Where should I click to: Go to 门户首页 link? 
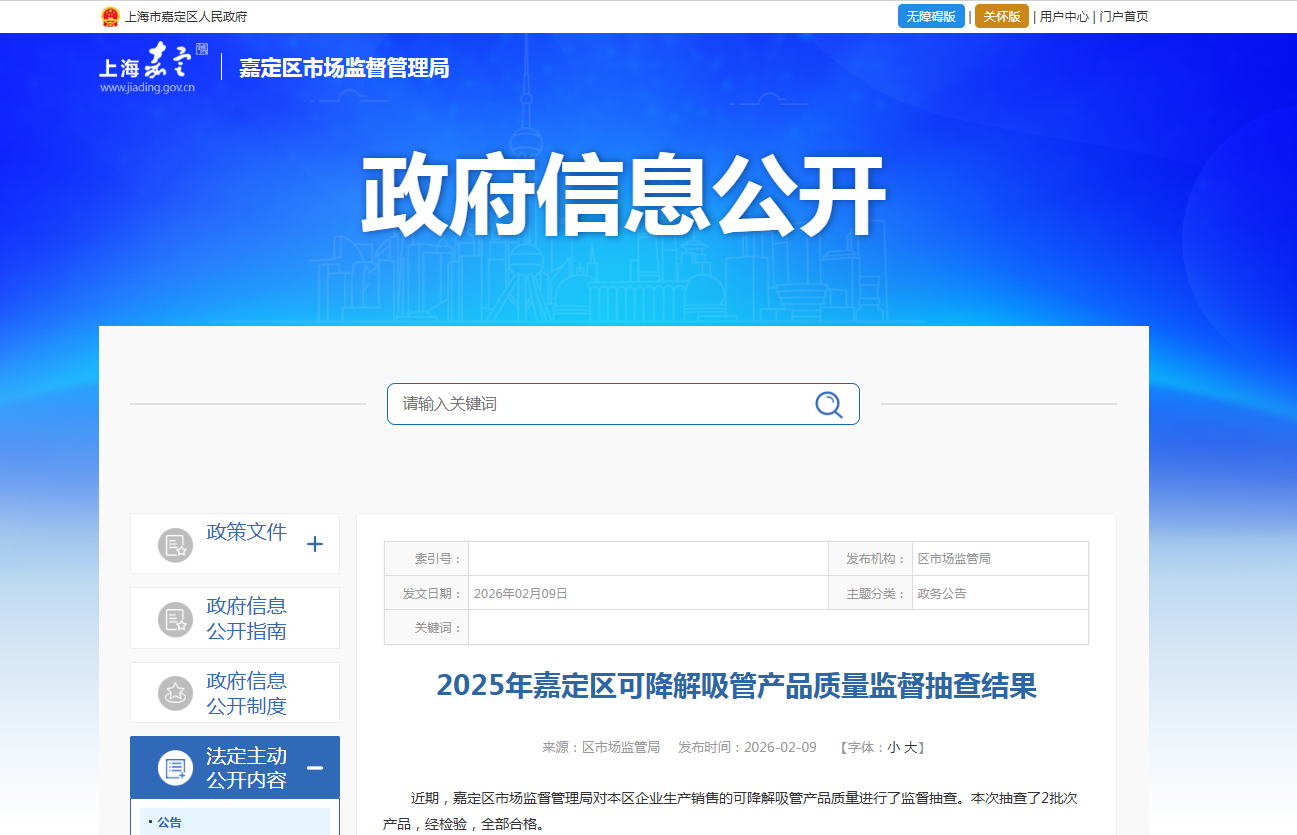(x=1124, y=16)
